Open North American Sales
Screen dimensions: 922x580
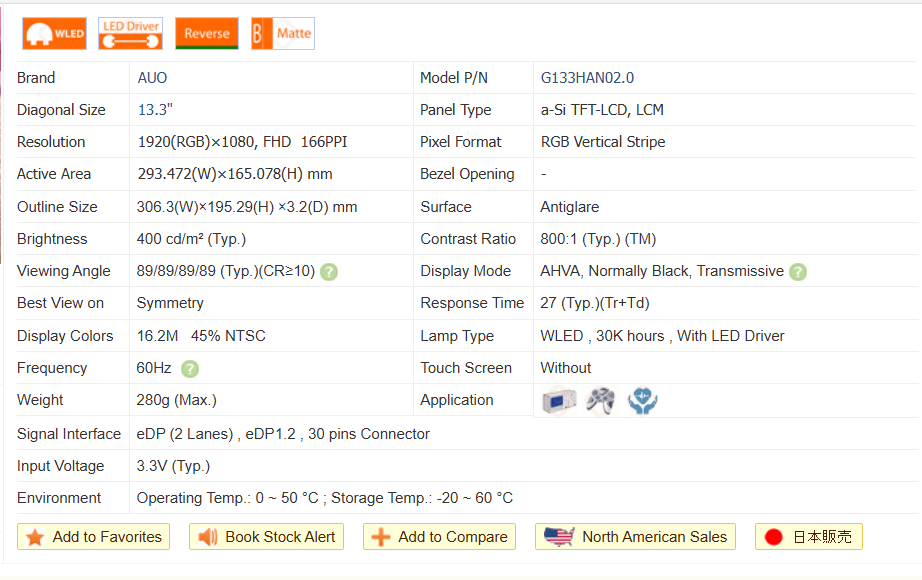635,537
